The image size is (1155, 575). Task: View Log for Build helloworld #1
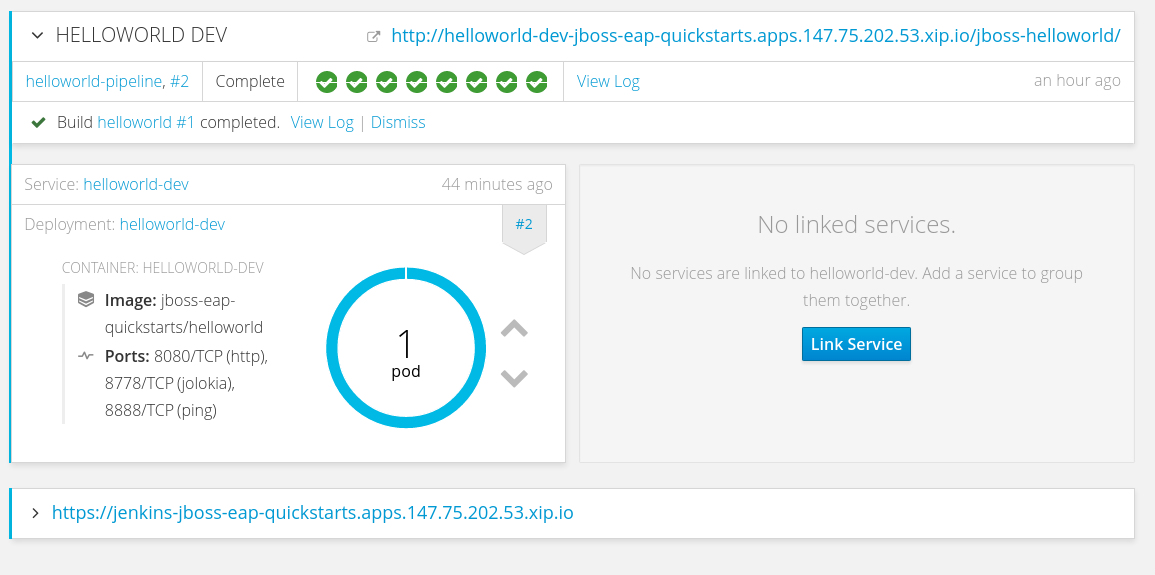[322, 122]
